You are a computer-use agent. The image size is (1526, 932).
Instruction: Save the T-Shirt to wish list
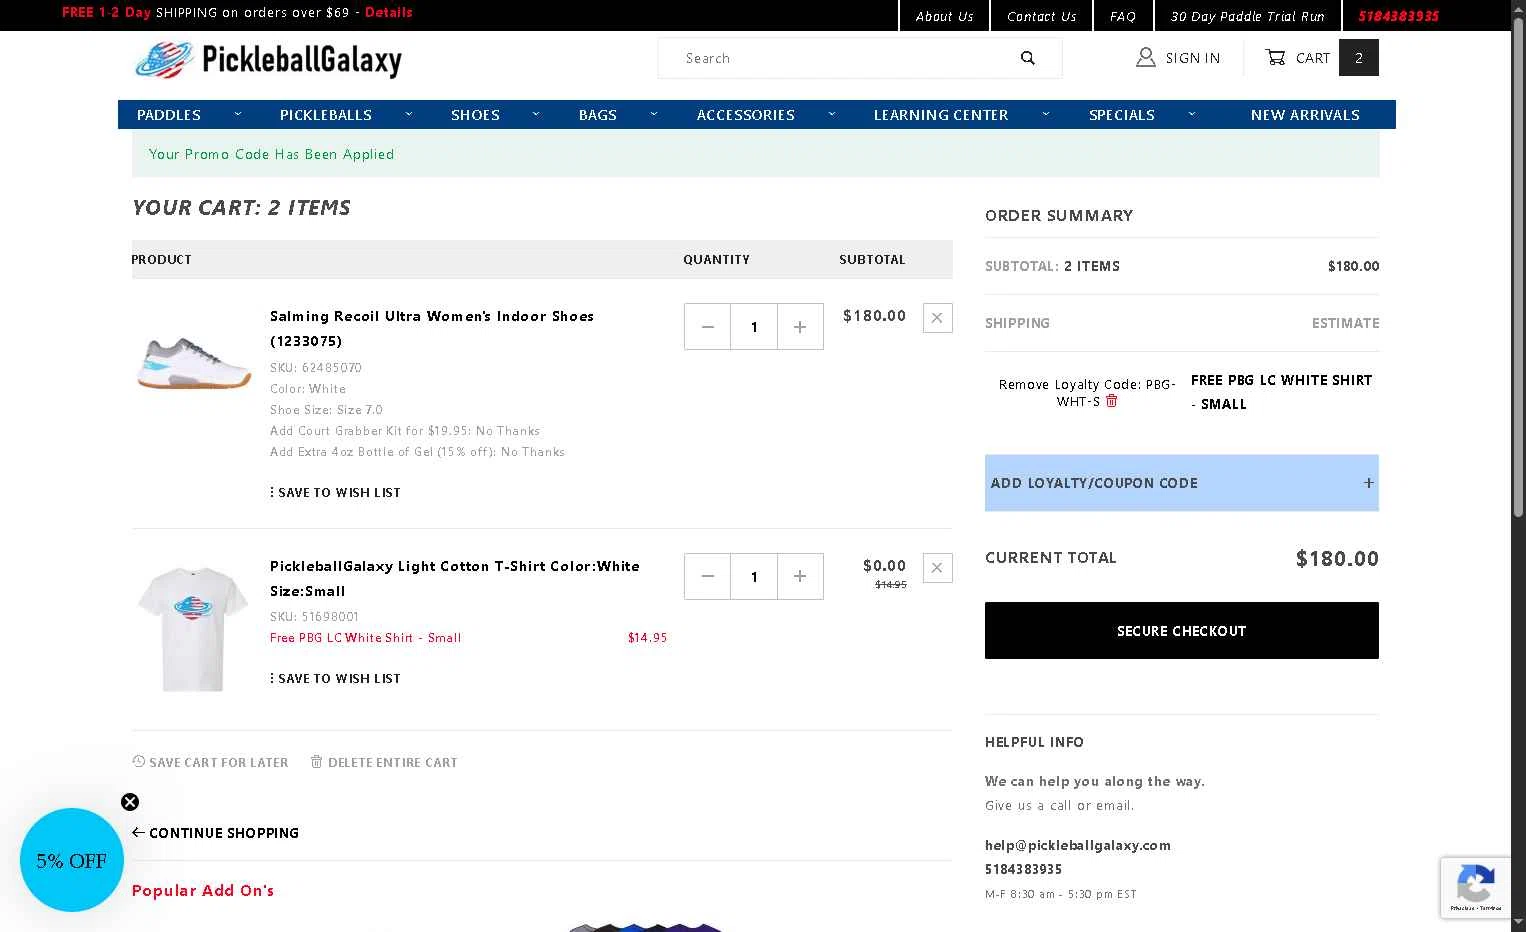[335, 679]
